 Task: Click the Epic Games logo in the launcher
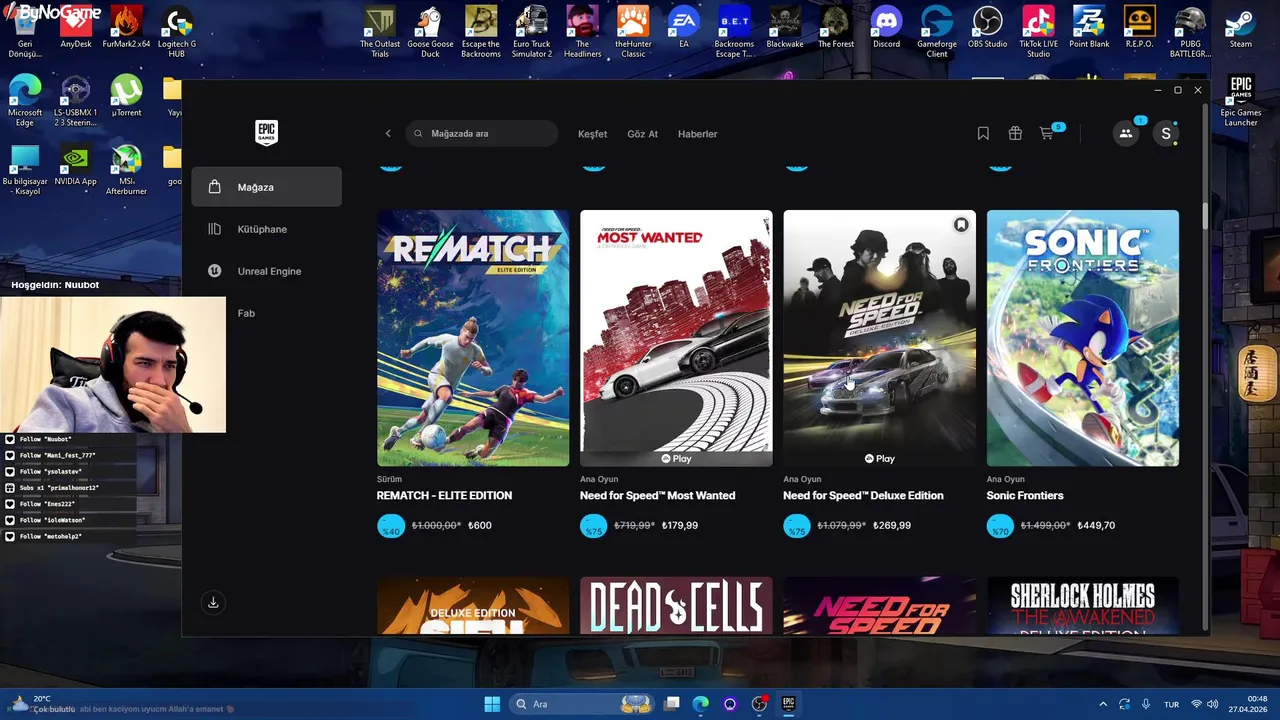(266, 133)
